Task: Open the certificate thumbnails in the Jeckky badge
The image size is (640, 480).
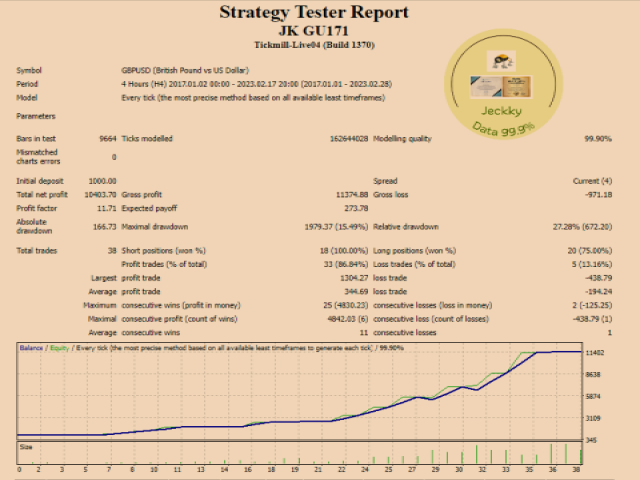Action: (501, 87)
